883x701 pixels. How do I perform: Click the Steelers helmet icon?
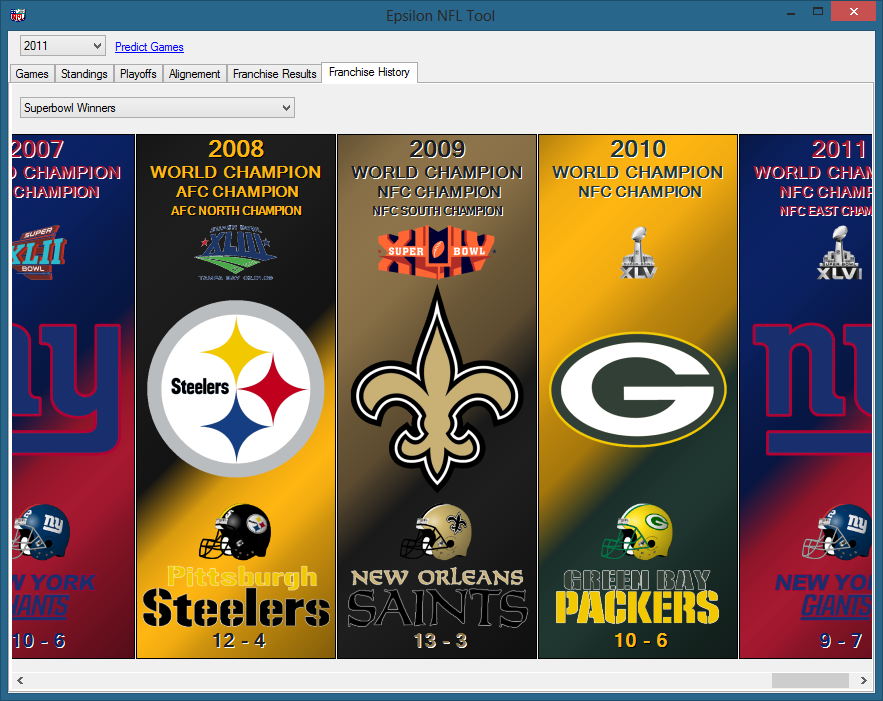click(x=235, y=532)
